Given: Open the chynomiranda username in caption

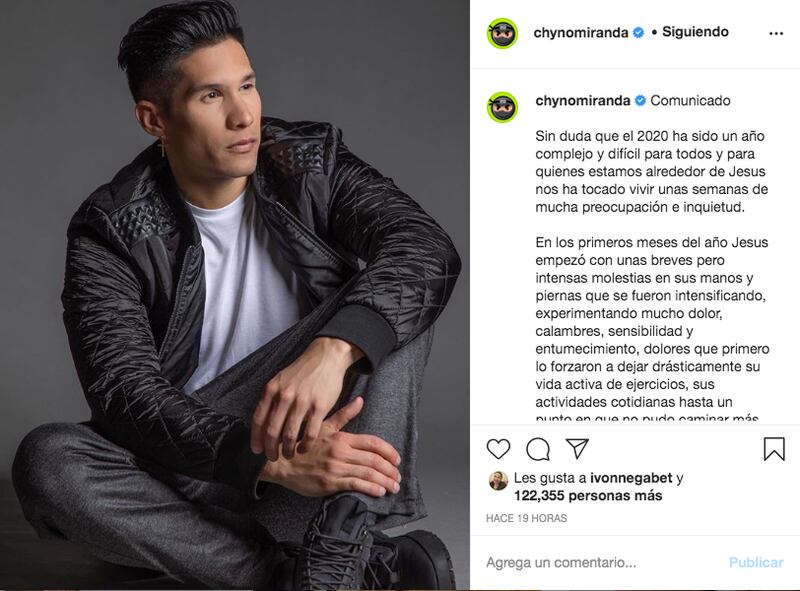Looking at the screenshot, I should [x=583, y=101].
